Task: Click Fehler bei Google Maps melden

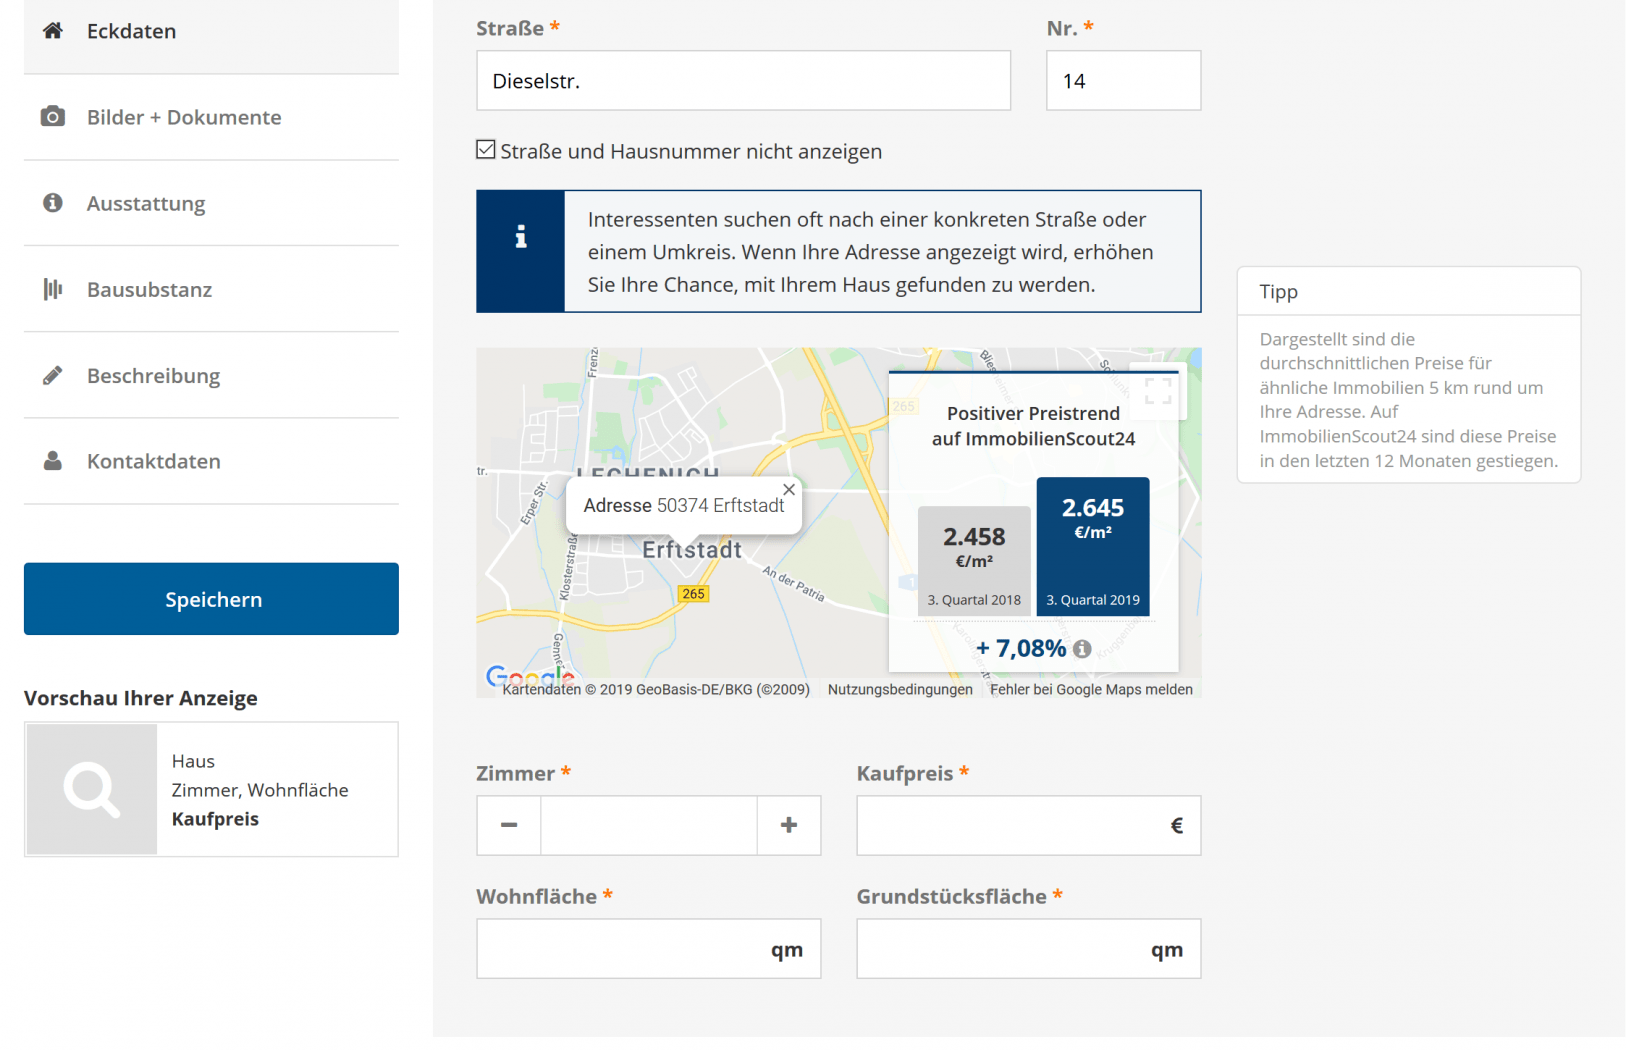Action: [x=1091, y=689]
